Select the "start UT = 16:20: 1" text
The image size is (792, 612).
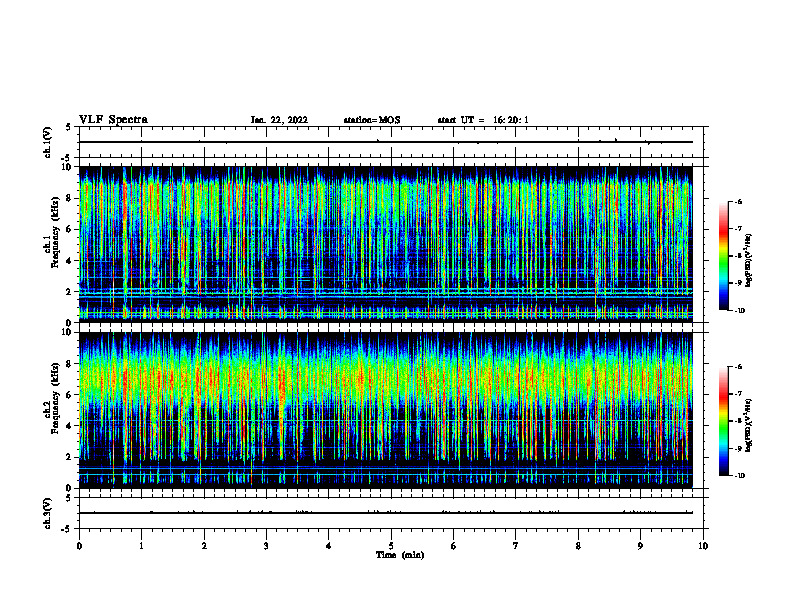(483, 120)
